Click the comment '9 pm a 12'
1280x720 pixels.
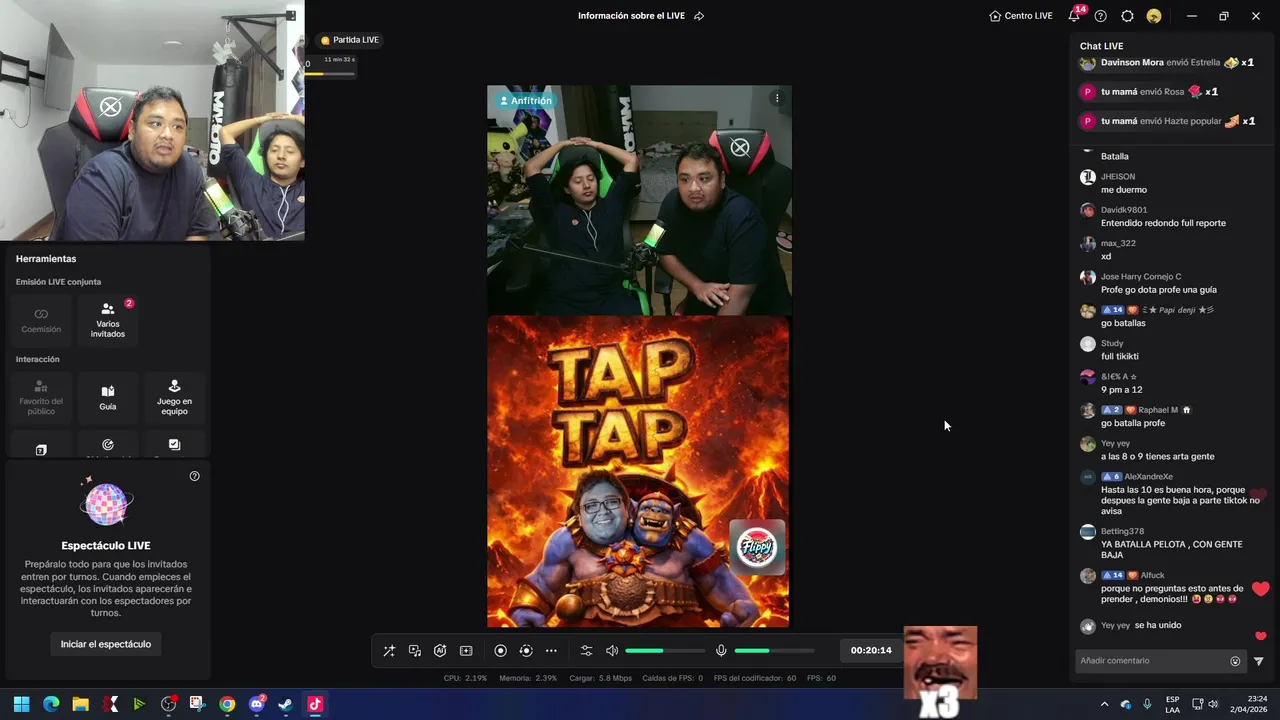[1121, 390]
